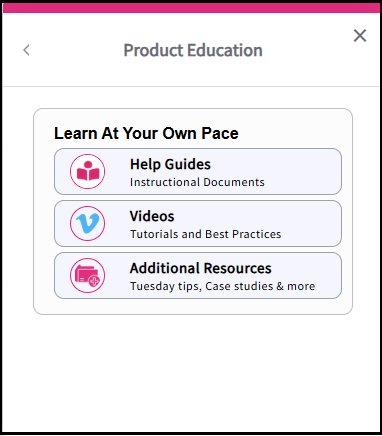Click empty white area below the resources card

point(191,372)
